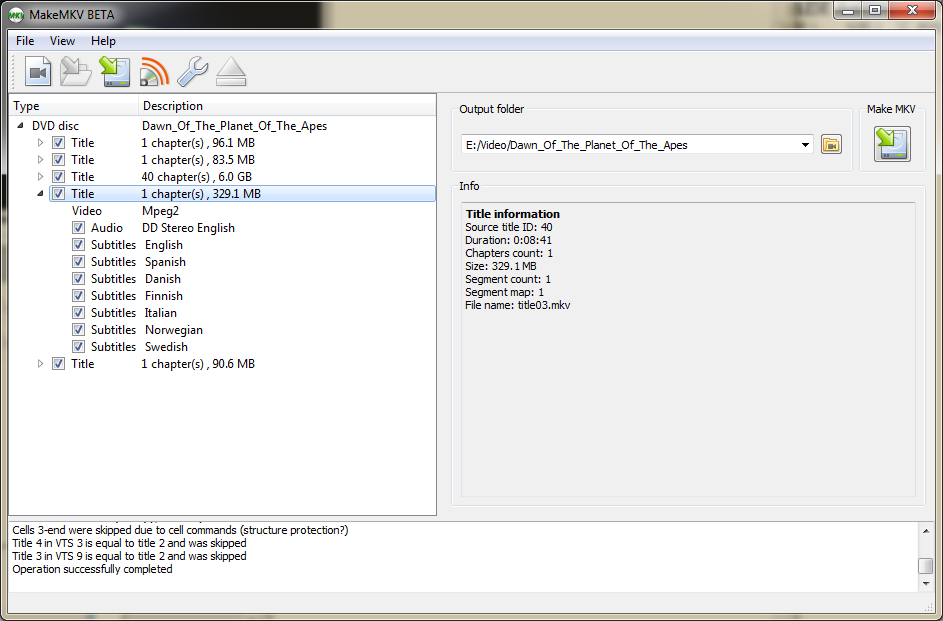The height and width of the screenshot is (621, 943).
Task: Start a disc backup using the drive icon
Action: [114, 71]
